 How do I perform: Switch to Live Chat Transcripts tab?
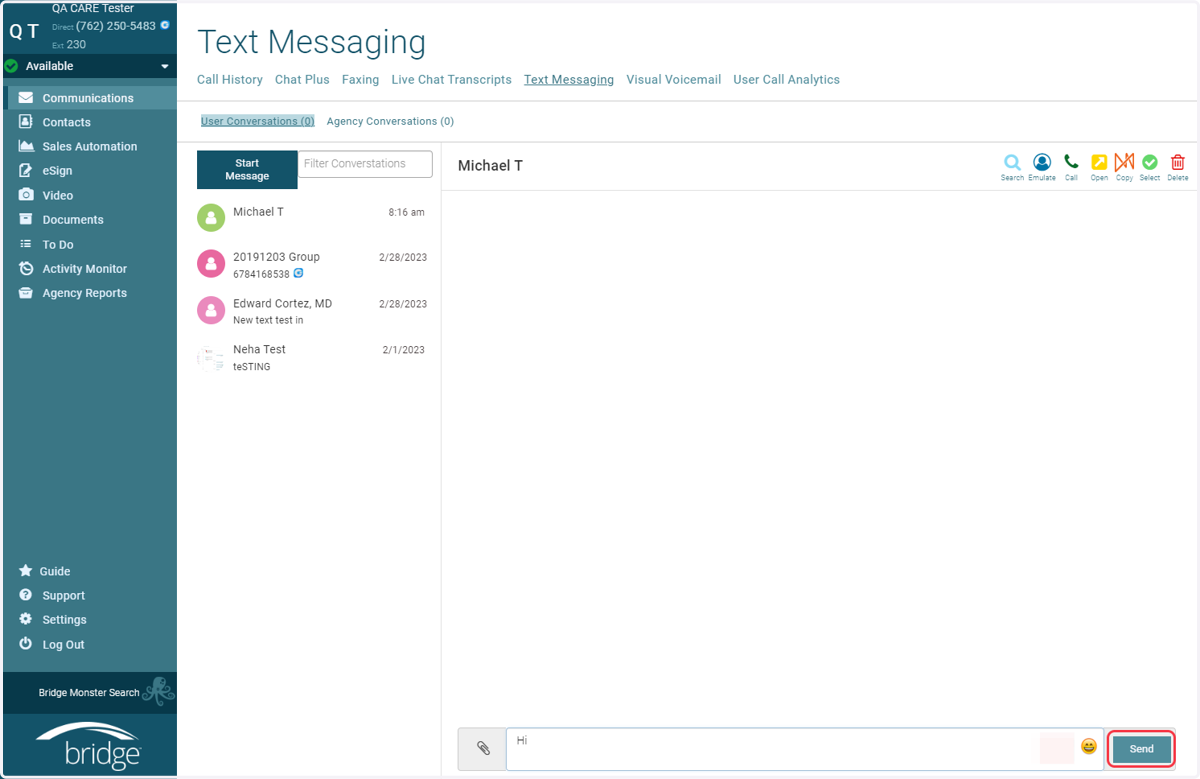coord(451,80)
